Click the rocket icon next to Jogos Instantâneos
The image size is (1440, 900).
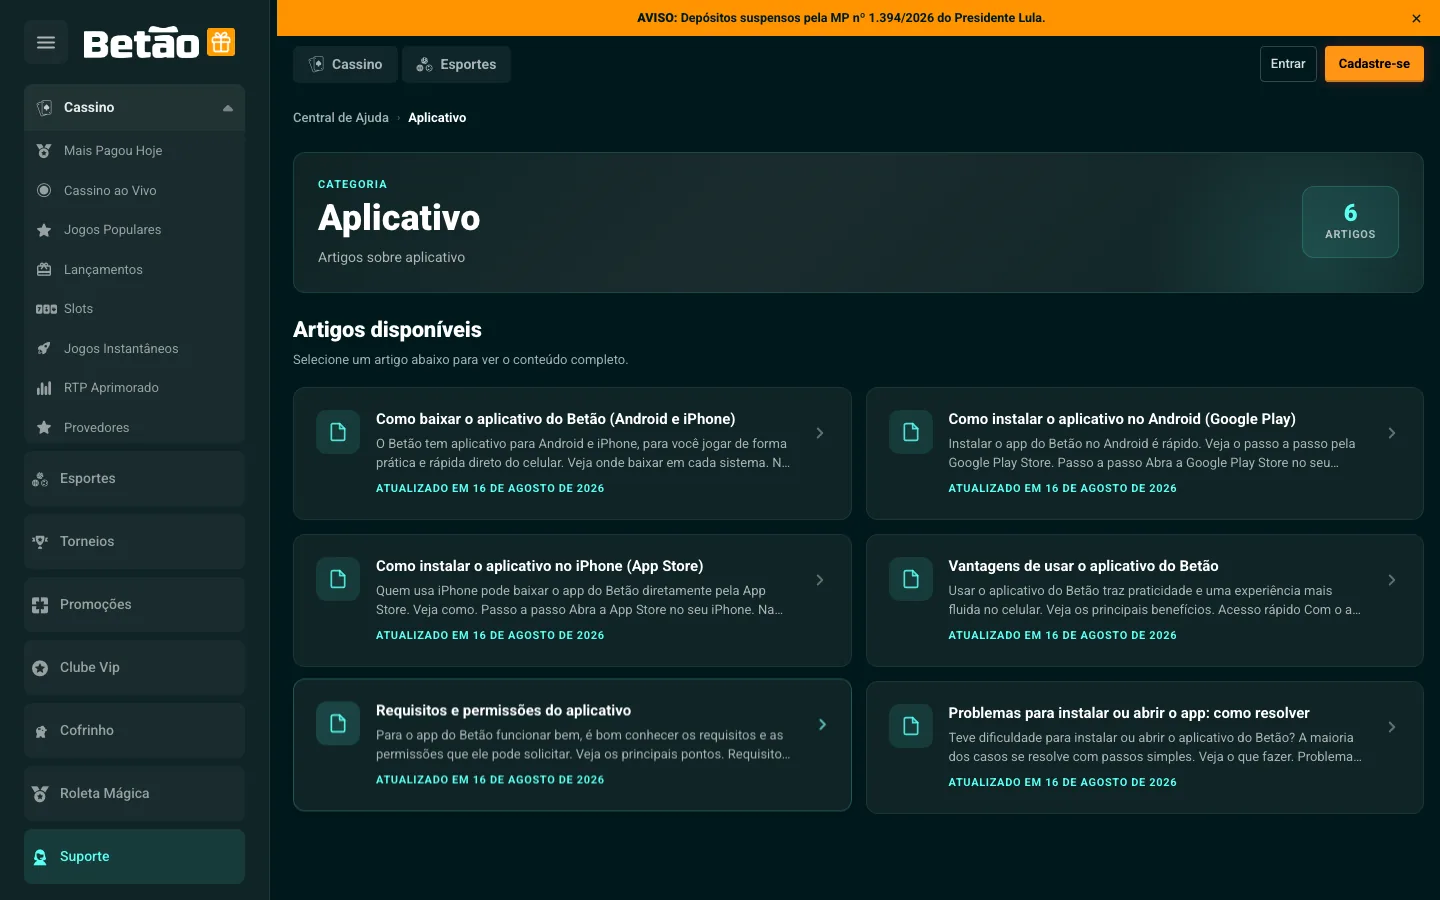[44, 348]
